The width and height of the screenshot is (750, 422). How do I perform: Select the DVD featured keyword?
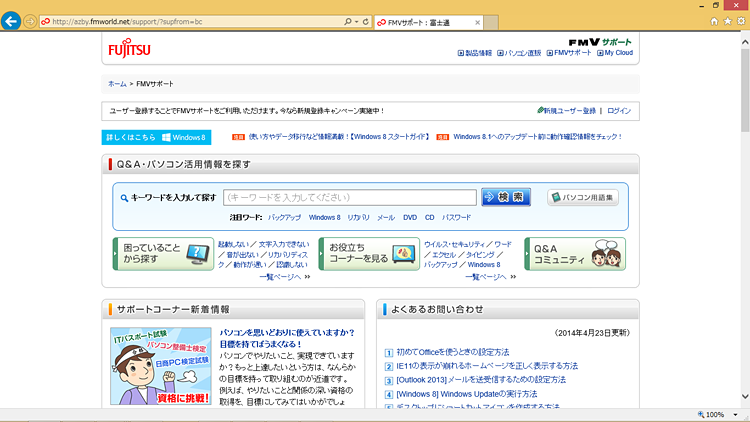(x=410, y=217)
